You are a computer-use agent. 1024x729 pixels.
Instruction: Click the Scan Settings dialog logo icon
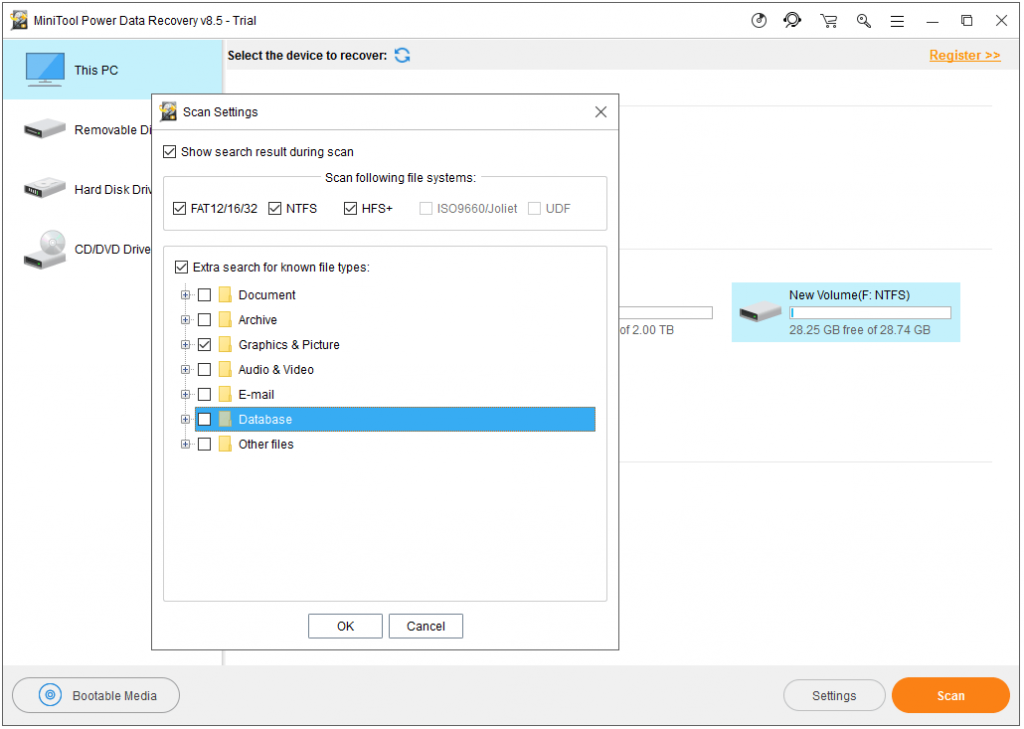(168, 112)
